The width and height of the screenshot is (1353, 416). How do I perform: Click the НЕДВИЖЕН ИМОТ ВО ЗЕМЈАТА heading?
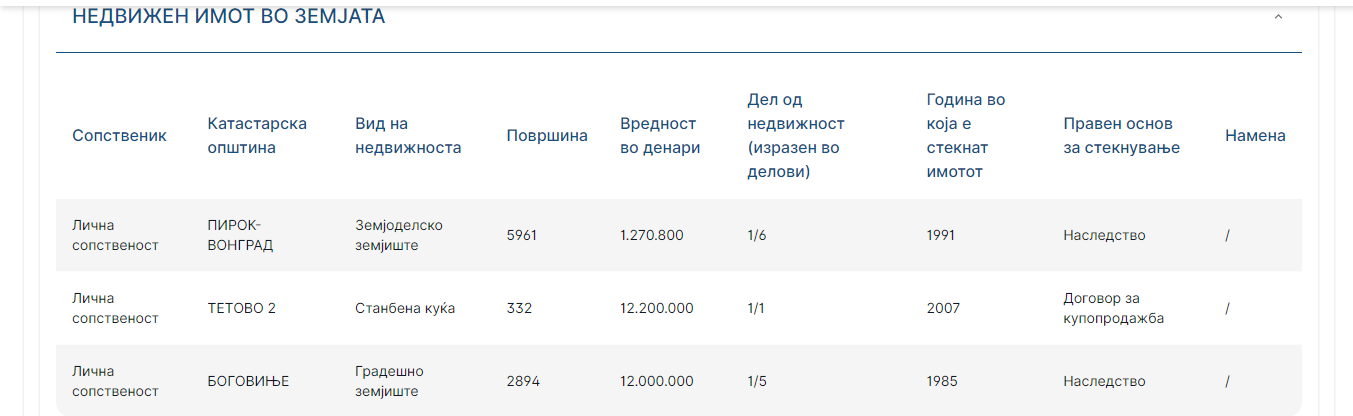point(229,17)
